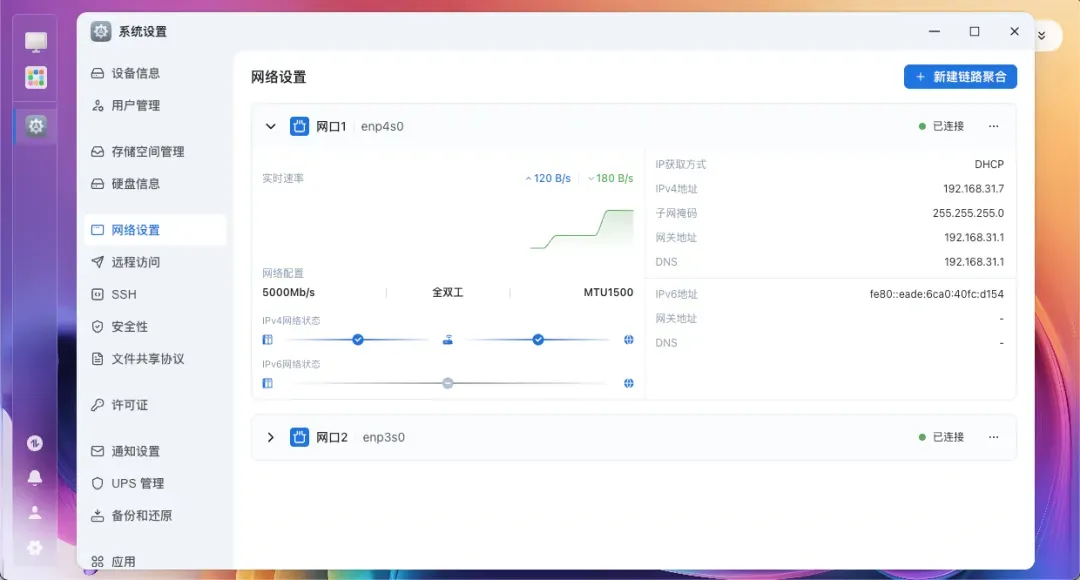Viewport: 1080px width, 580px height.
Task: Click the 网口2 ethernet port icon
Action: (x=299, y=437)
